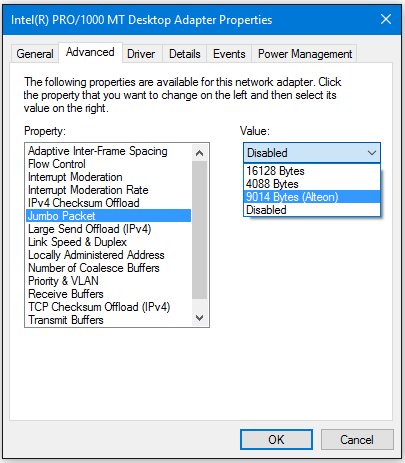Select 9014 Bytes (Alteon) option
Viewport: 405px width, 463px height.
pos(312,197)
